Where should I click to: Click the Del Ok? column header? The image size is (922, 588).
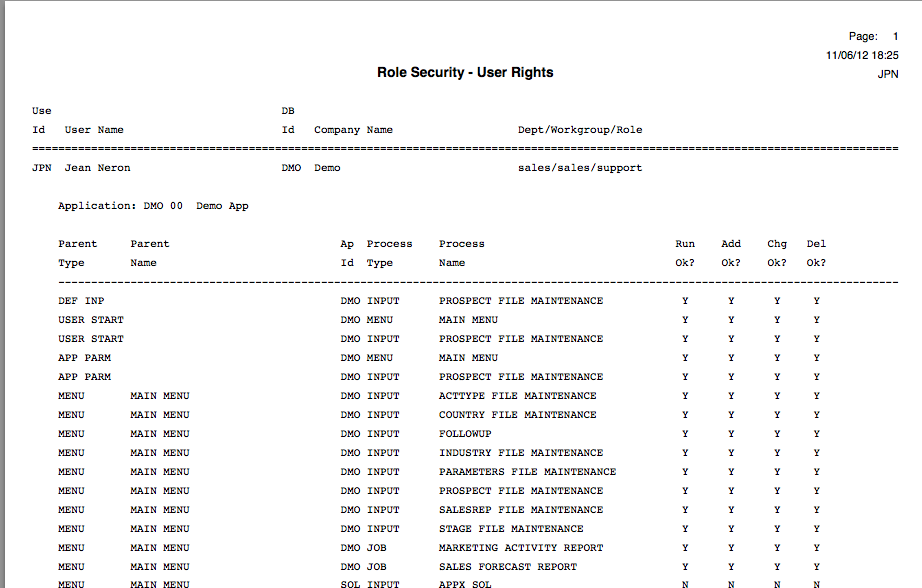(x=816, y=253)
